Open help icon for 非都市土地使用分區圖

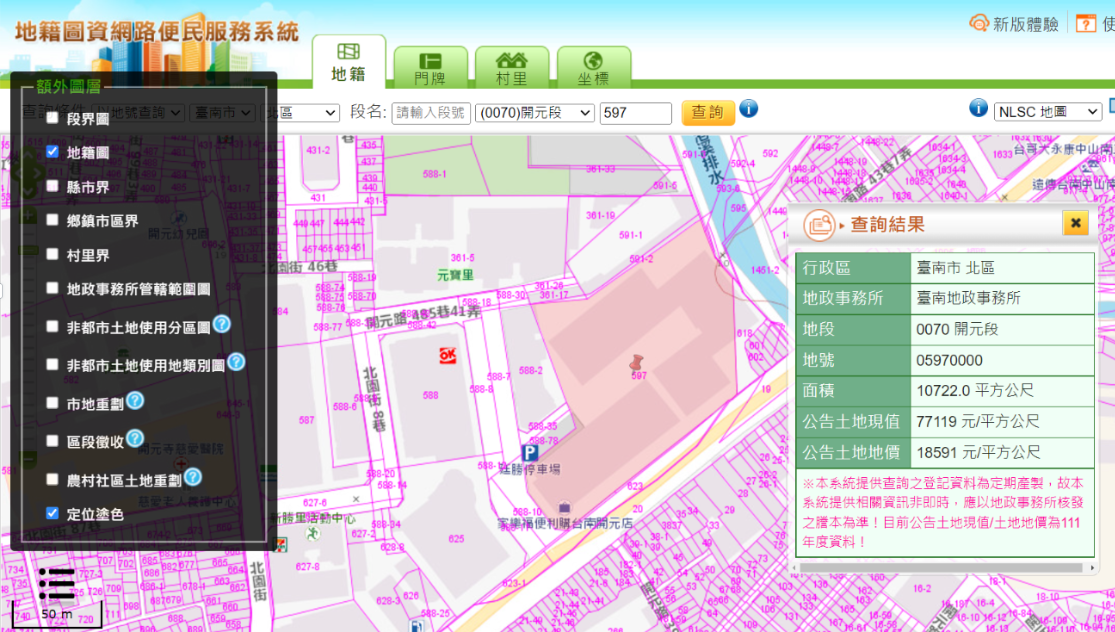(221, 324)
